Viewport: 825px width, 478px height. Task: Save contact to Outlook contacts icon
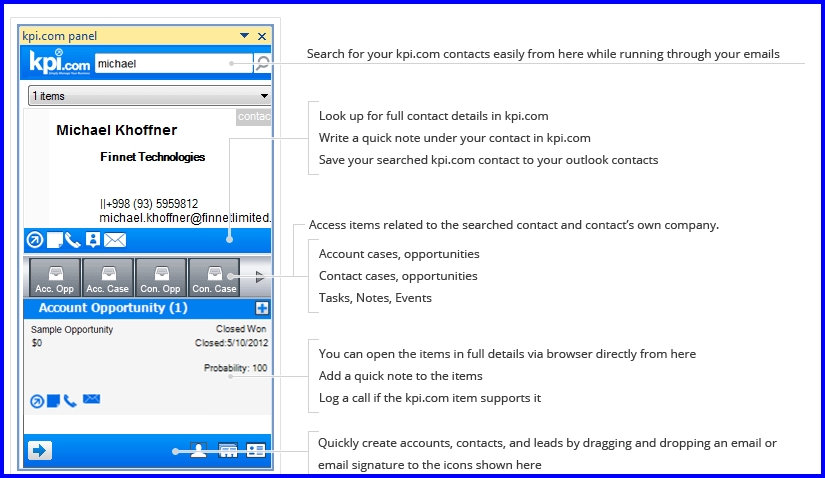pos(93,240)
